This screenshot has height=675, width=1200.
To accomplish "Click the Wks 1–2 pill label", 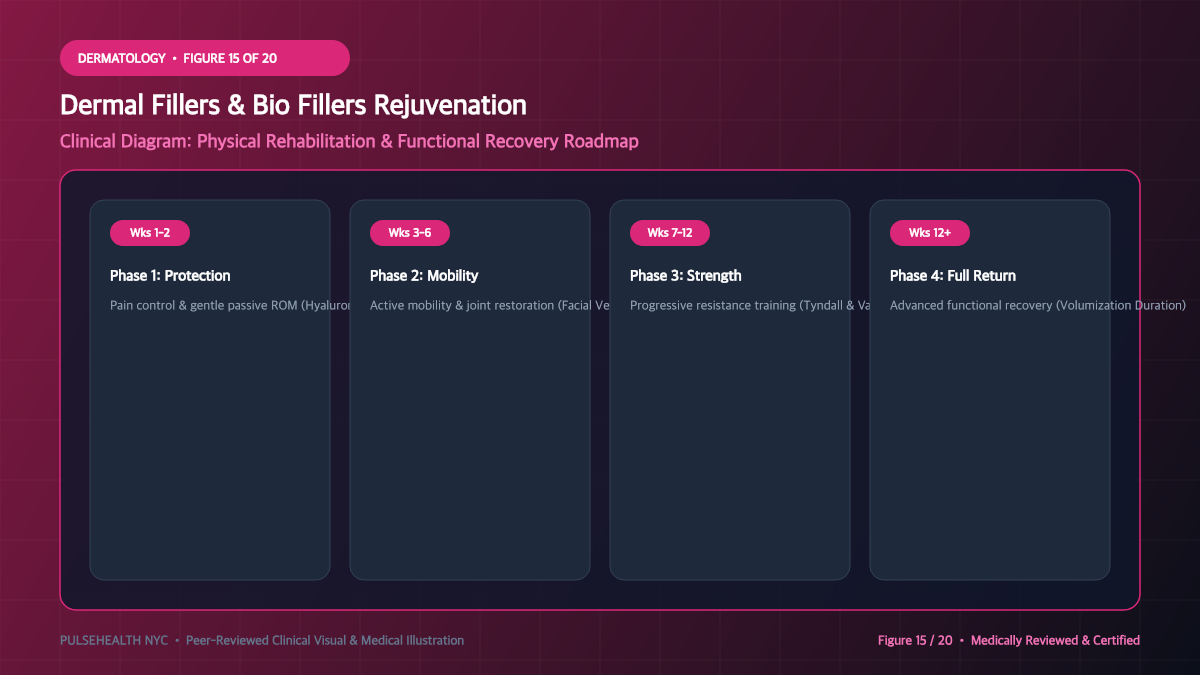I will pyautogui.click(x=150, y=233).
